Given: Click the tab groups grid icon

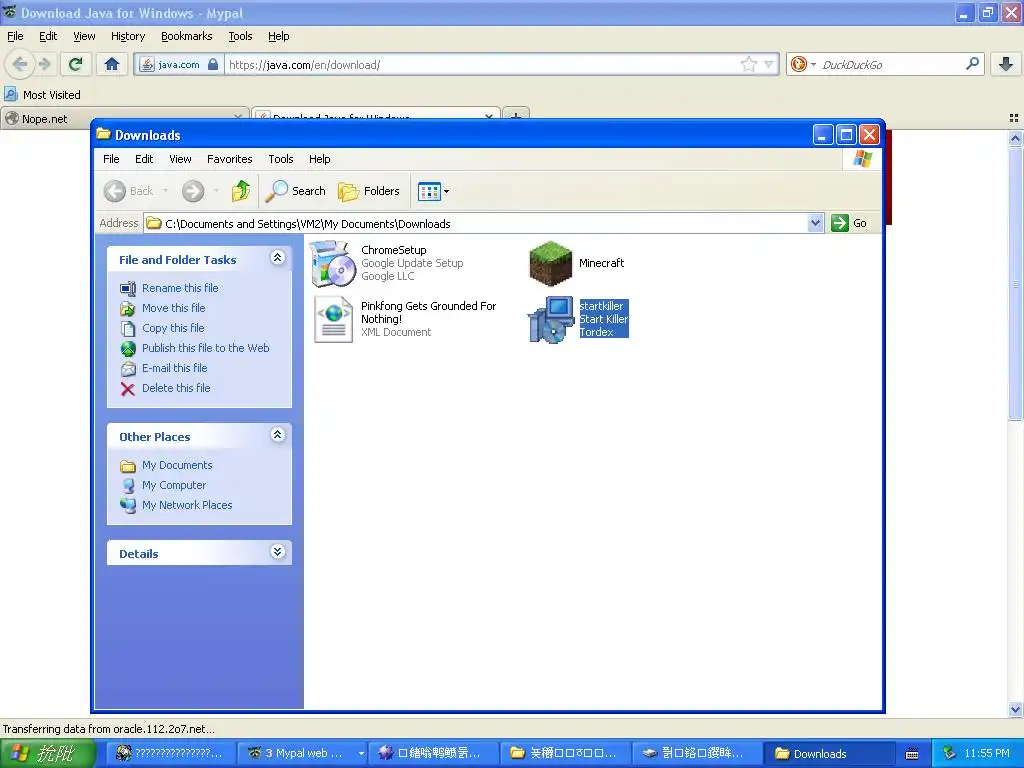Looking at the screenshot, I should 1014,118.
